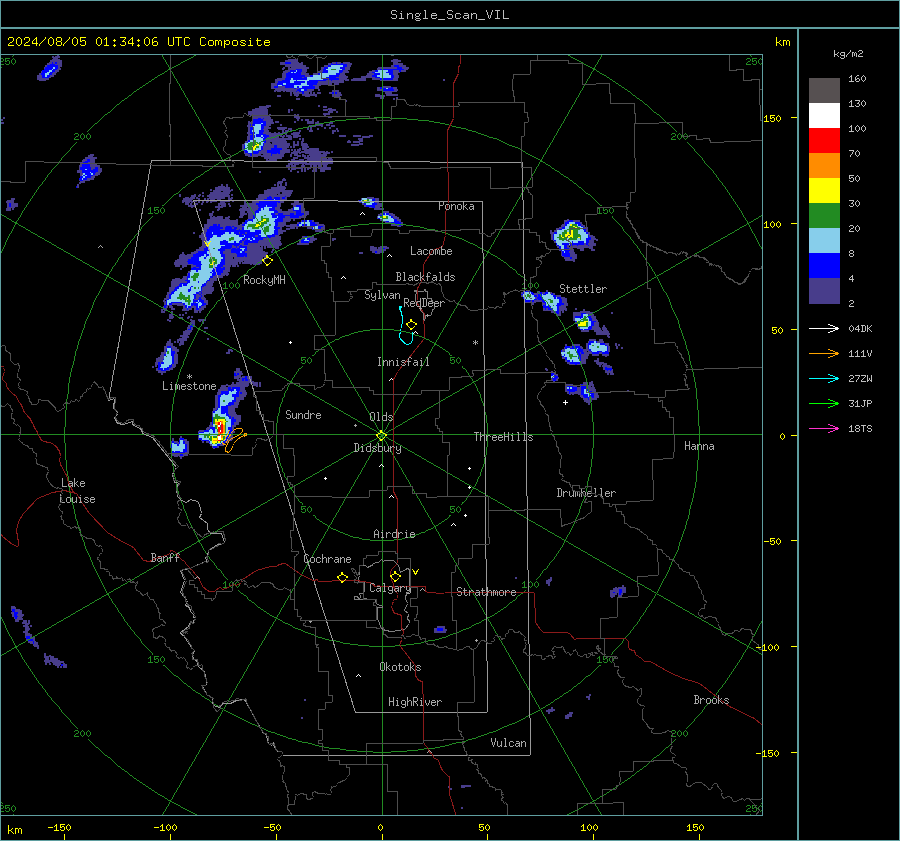Click the Sylvan label
900x841 pixels.
click(x=382, y=295)
